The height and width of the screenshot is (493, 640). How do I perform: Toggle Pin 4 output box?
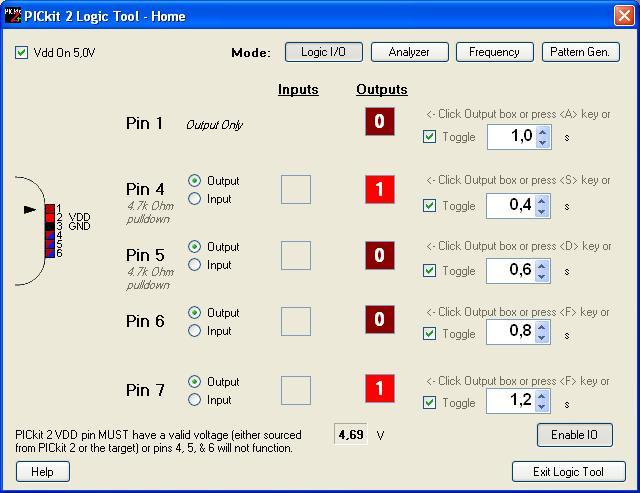380,189
